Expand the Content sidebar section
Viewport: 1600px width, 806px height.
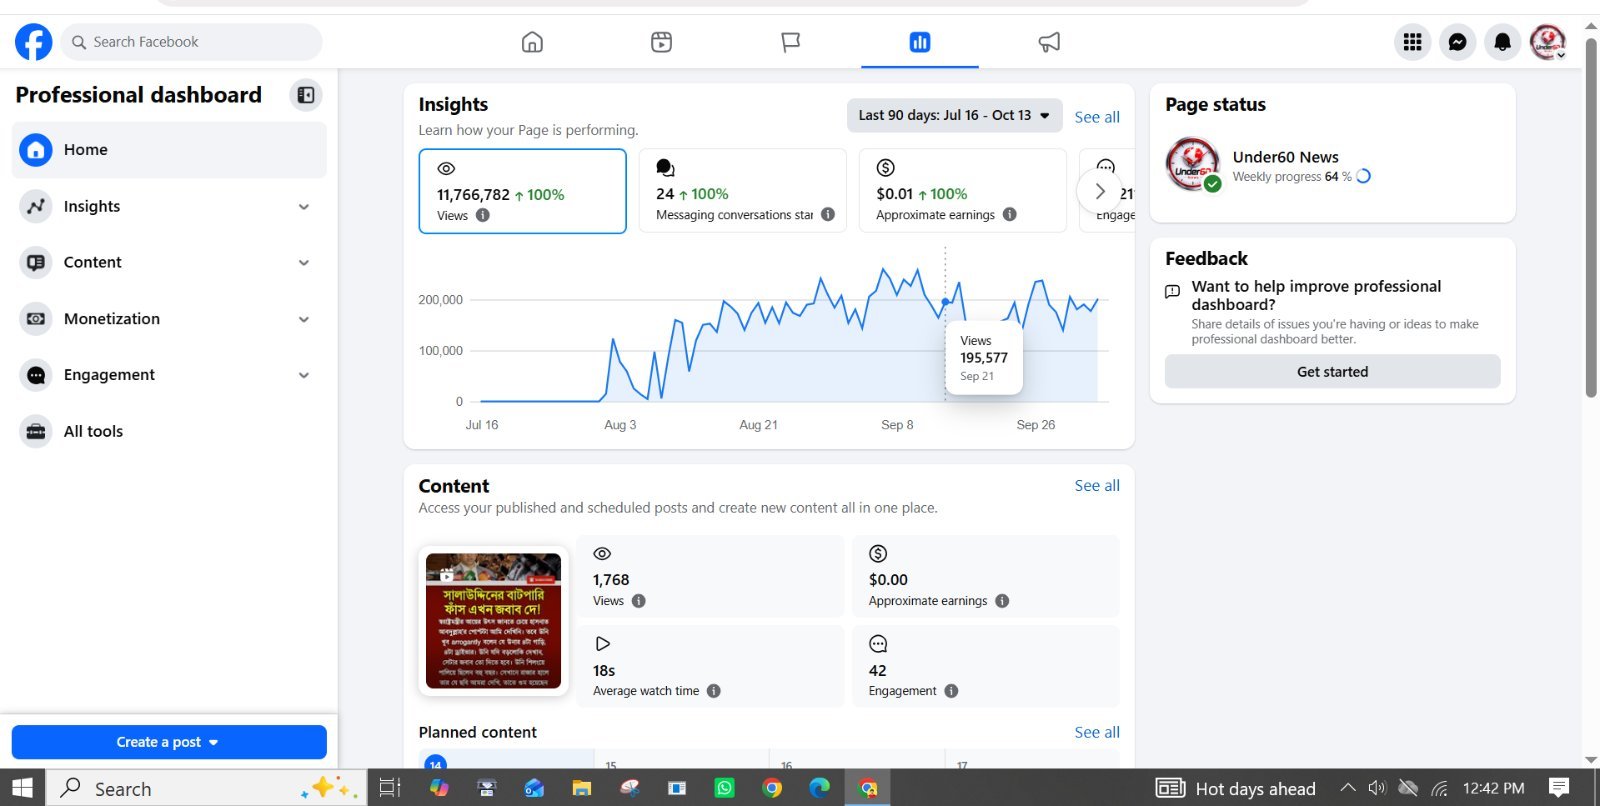click(x=169, y=262)
